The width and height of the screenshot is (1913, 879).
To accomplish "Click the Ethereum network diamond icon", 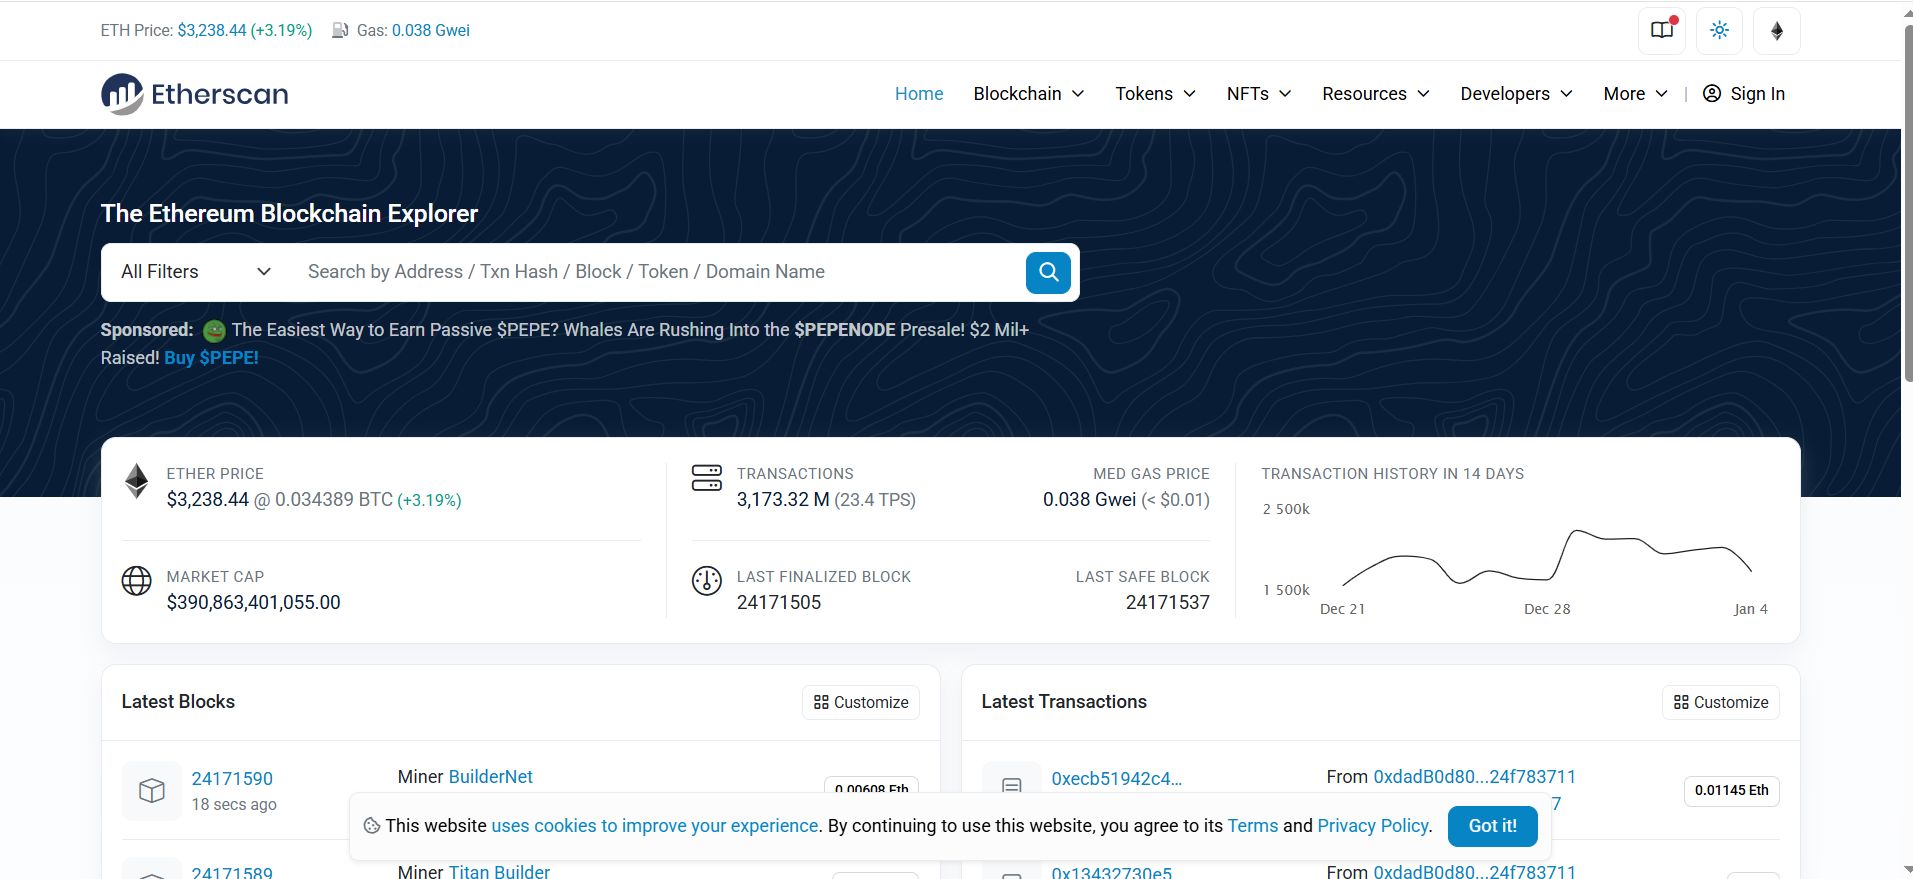I will 1777,30.
